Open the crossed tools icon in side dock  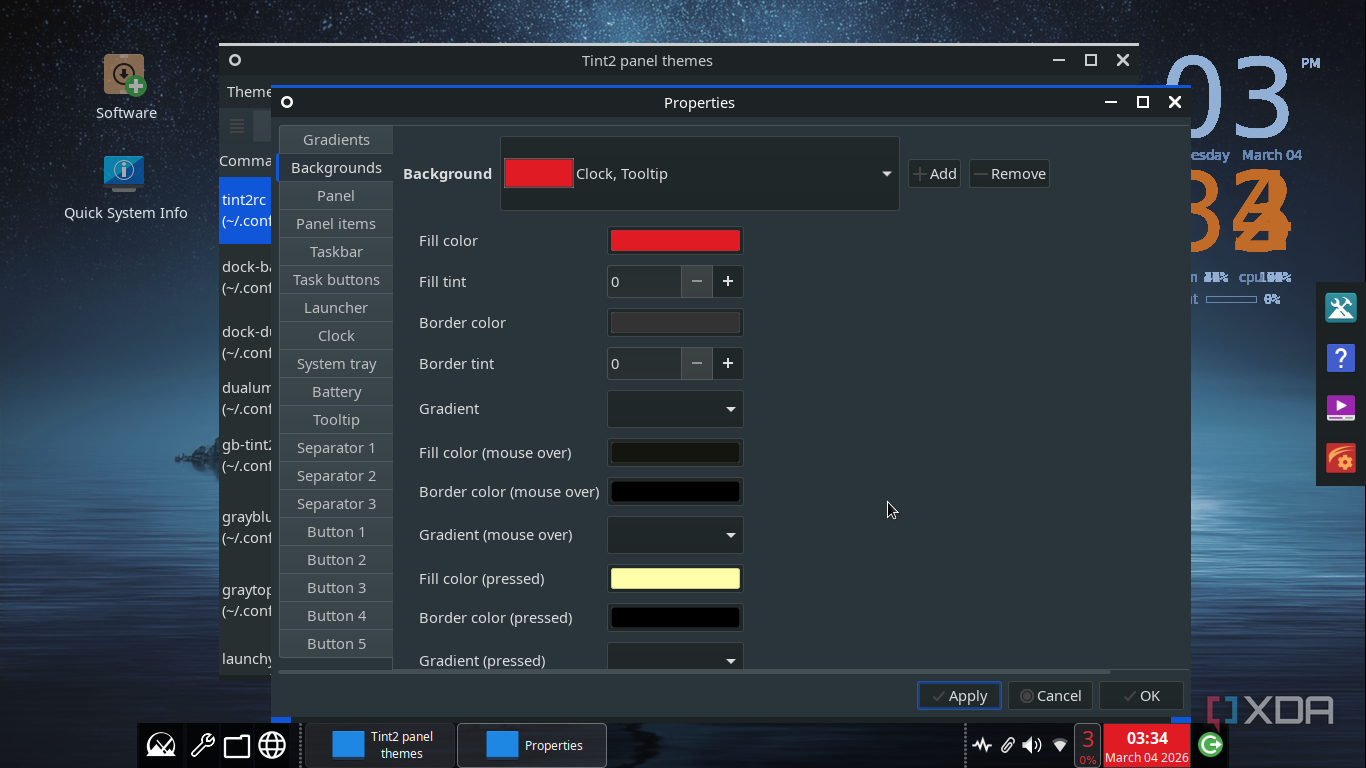(1341, 307)
